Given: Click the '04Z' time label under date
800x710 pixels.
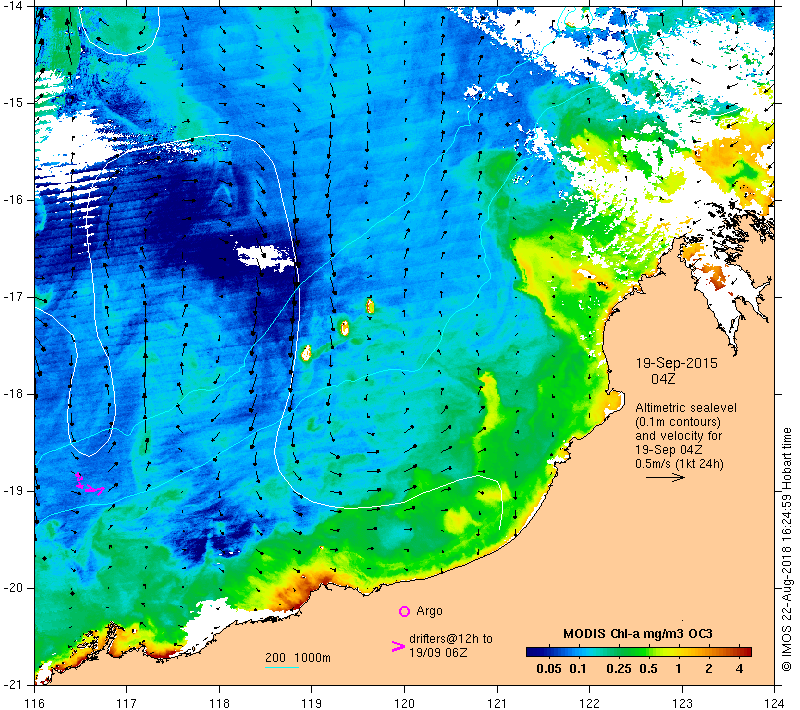Looking at the screenshot, I should pos(663,379).
